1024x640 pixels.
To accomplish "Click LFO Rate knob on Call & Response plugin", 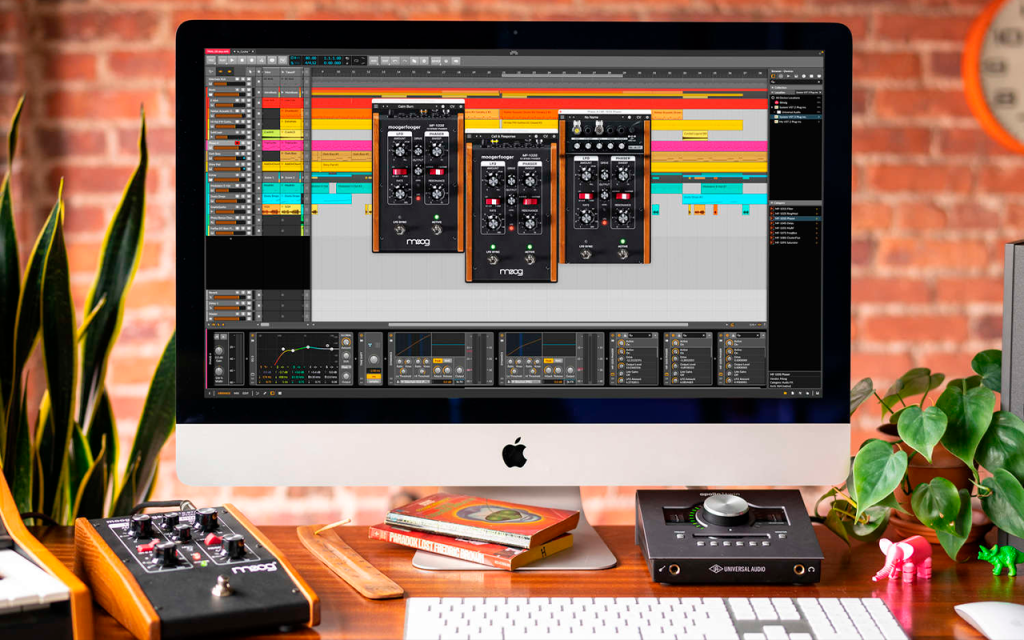I will 494,223.
